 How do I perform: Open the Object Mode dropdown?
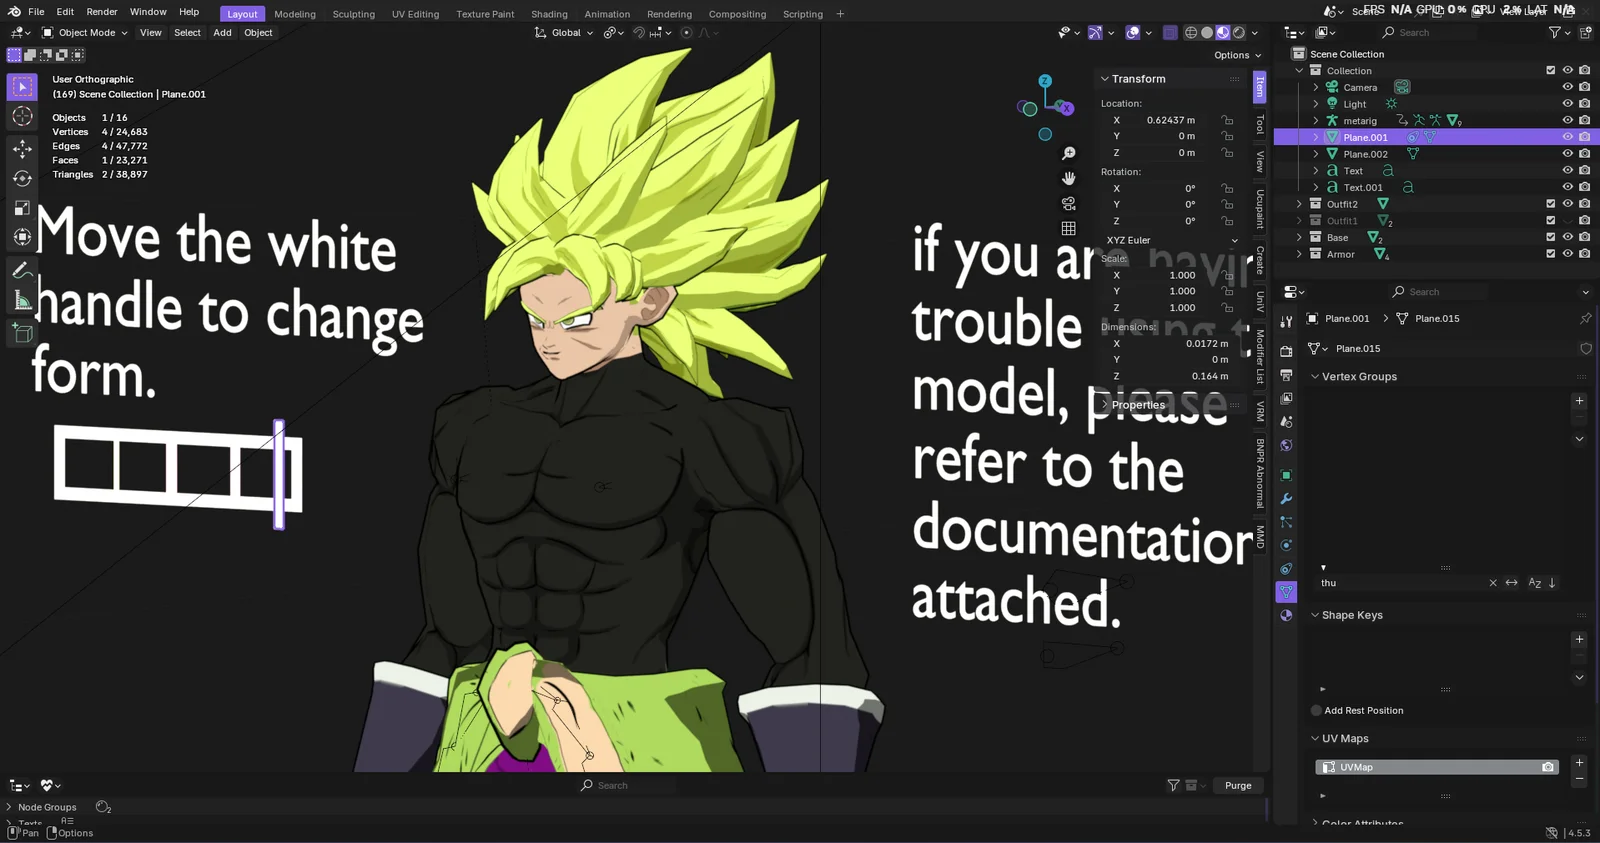click(x=85, y=33)
